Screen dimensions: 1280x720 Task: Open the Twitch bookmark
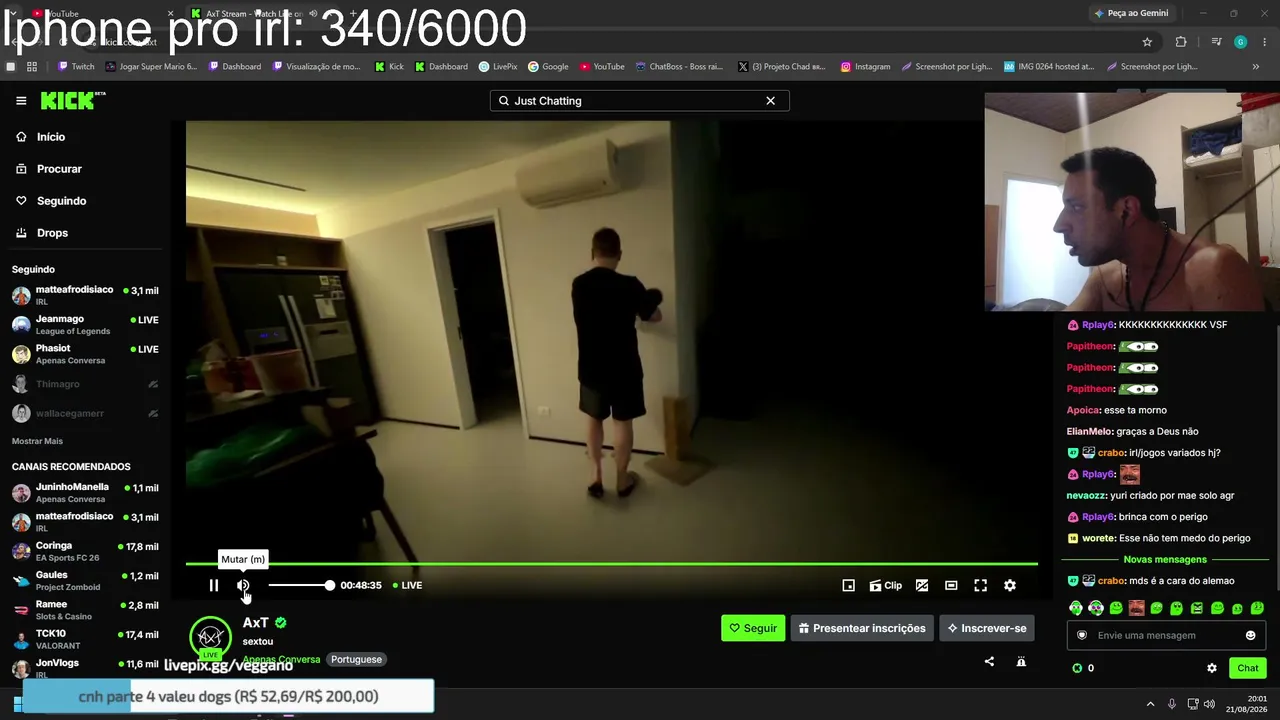pyautogui.click(x=77, y=67)
